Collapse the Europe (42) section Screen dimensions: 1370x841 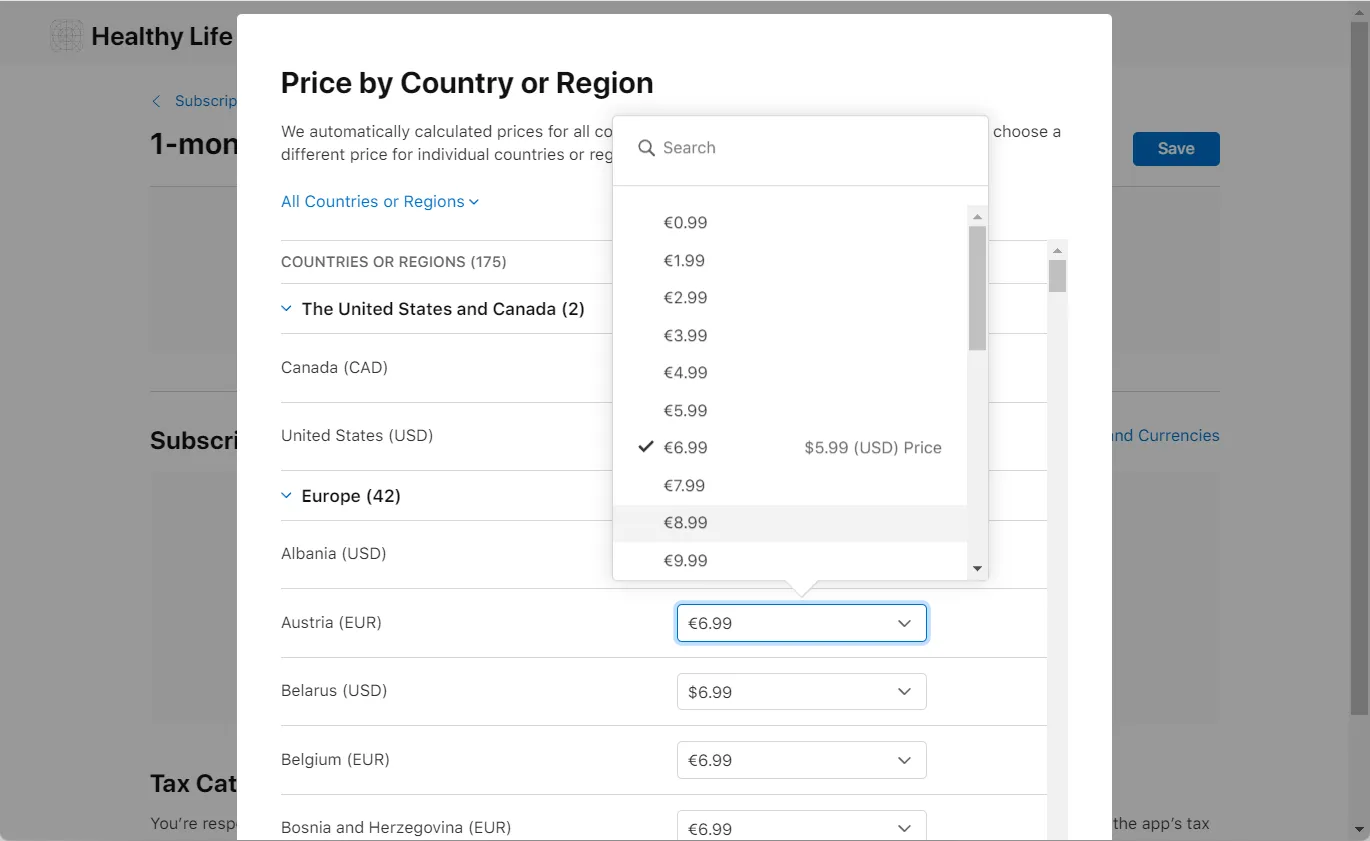(x=286, y=495)
